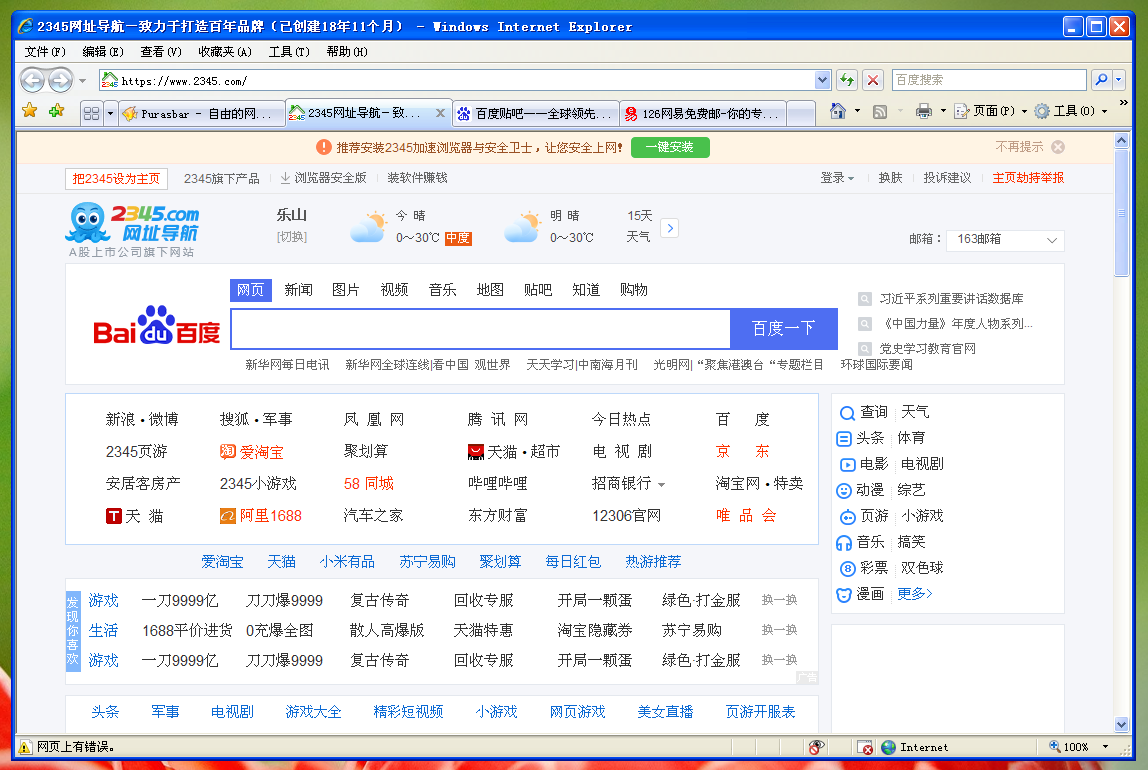The width and height of the screenshot is (1148, 770).
Task: Open the 页面(P) dropdown menu
Action: [991, 111]
